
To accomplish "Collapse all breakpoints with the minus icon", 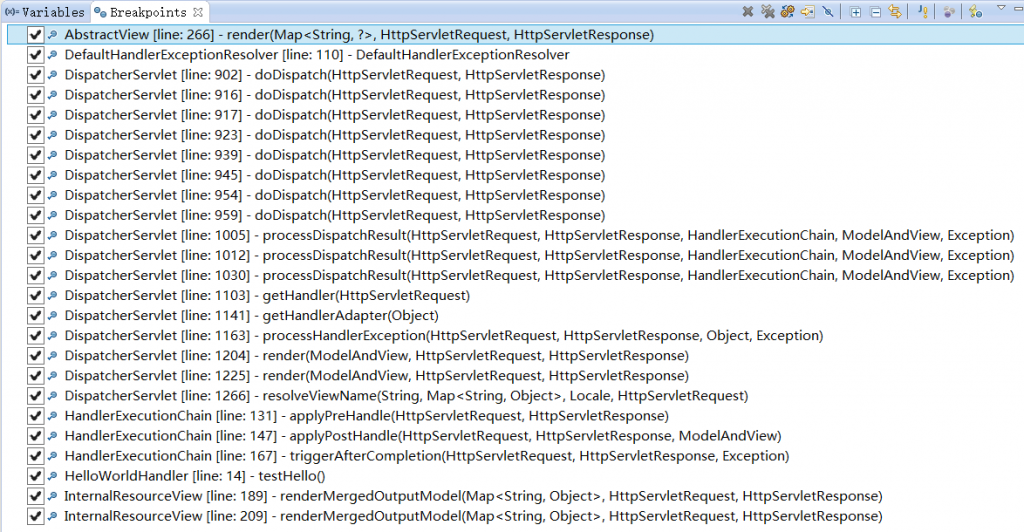I will pos(875,12).
